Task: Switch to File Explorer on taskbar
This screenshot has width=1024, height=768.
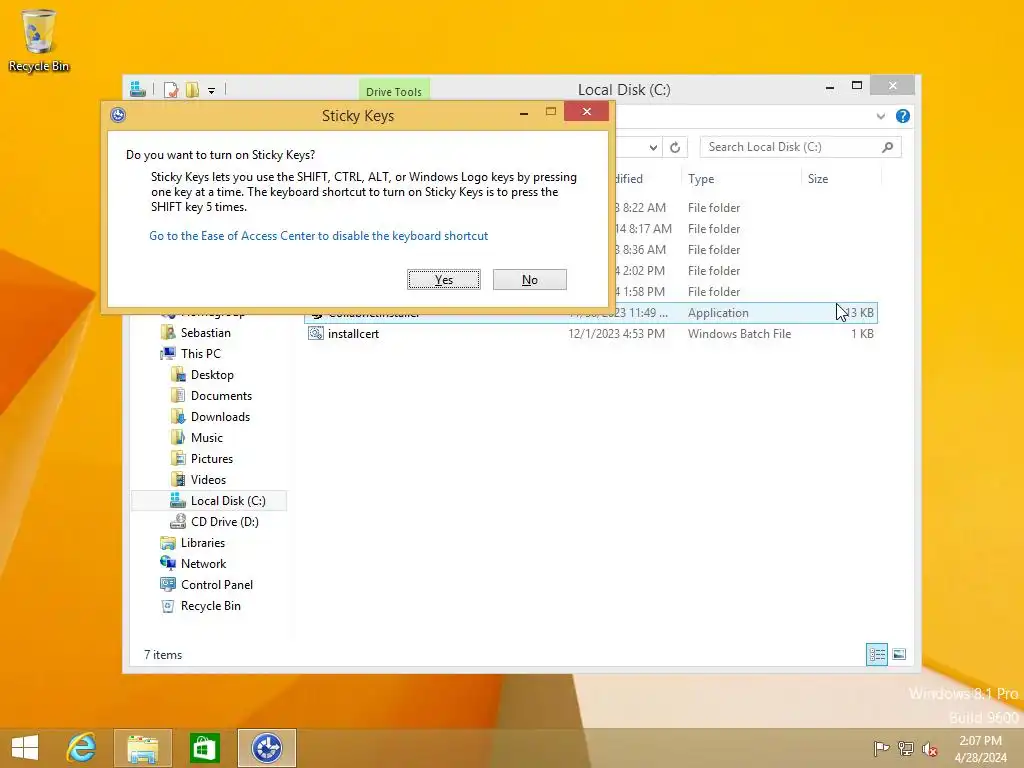Action: (x=142, y=748)
